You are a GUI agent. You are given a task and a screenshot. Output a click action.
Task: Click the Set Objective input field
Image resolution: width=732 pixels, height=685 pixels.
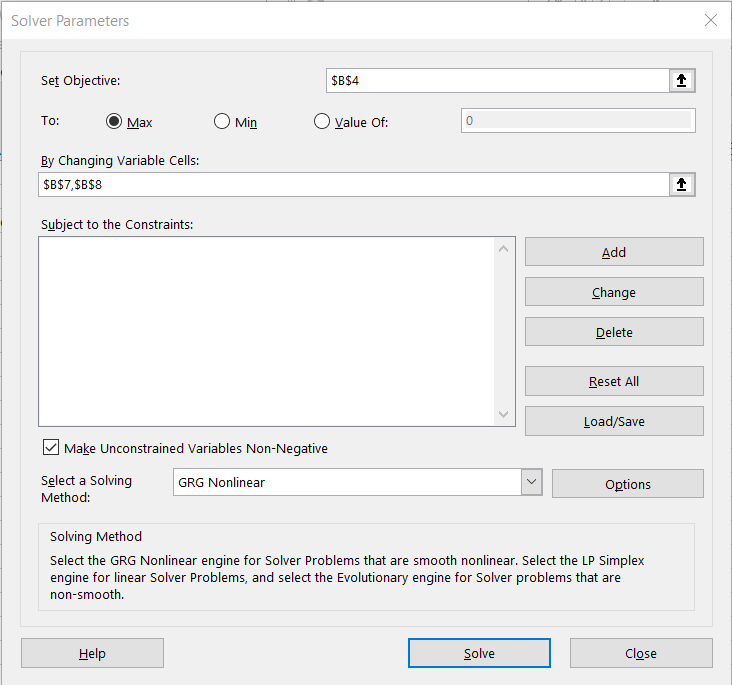pyautogui.click(x=495, y=81)
